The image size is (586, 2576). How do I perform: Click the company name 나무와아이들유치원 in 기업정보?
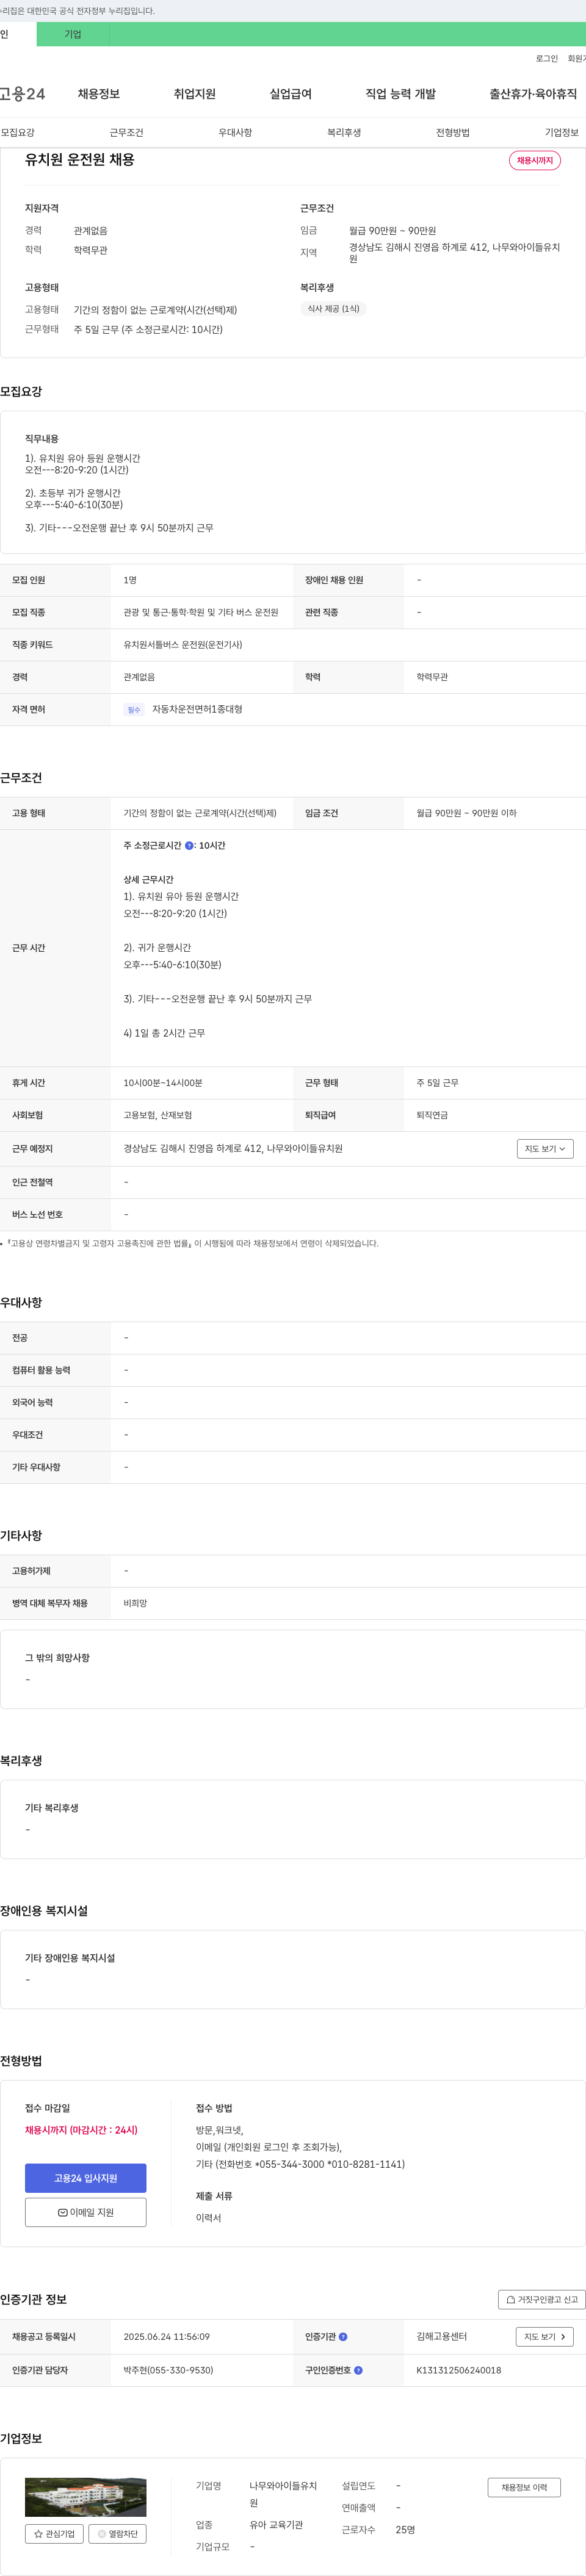tap(284, 2494)
